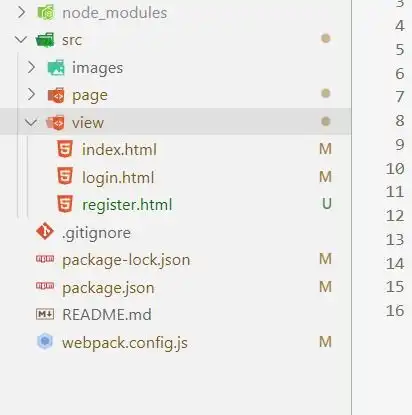Click the HTML5 icon beside login.html

click(x=65, y=176)
